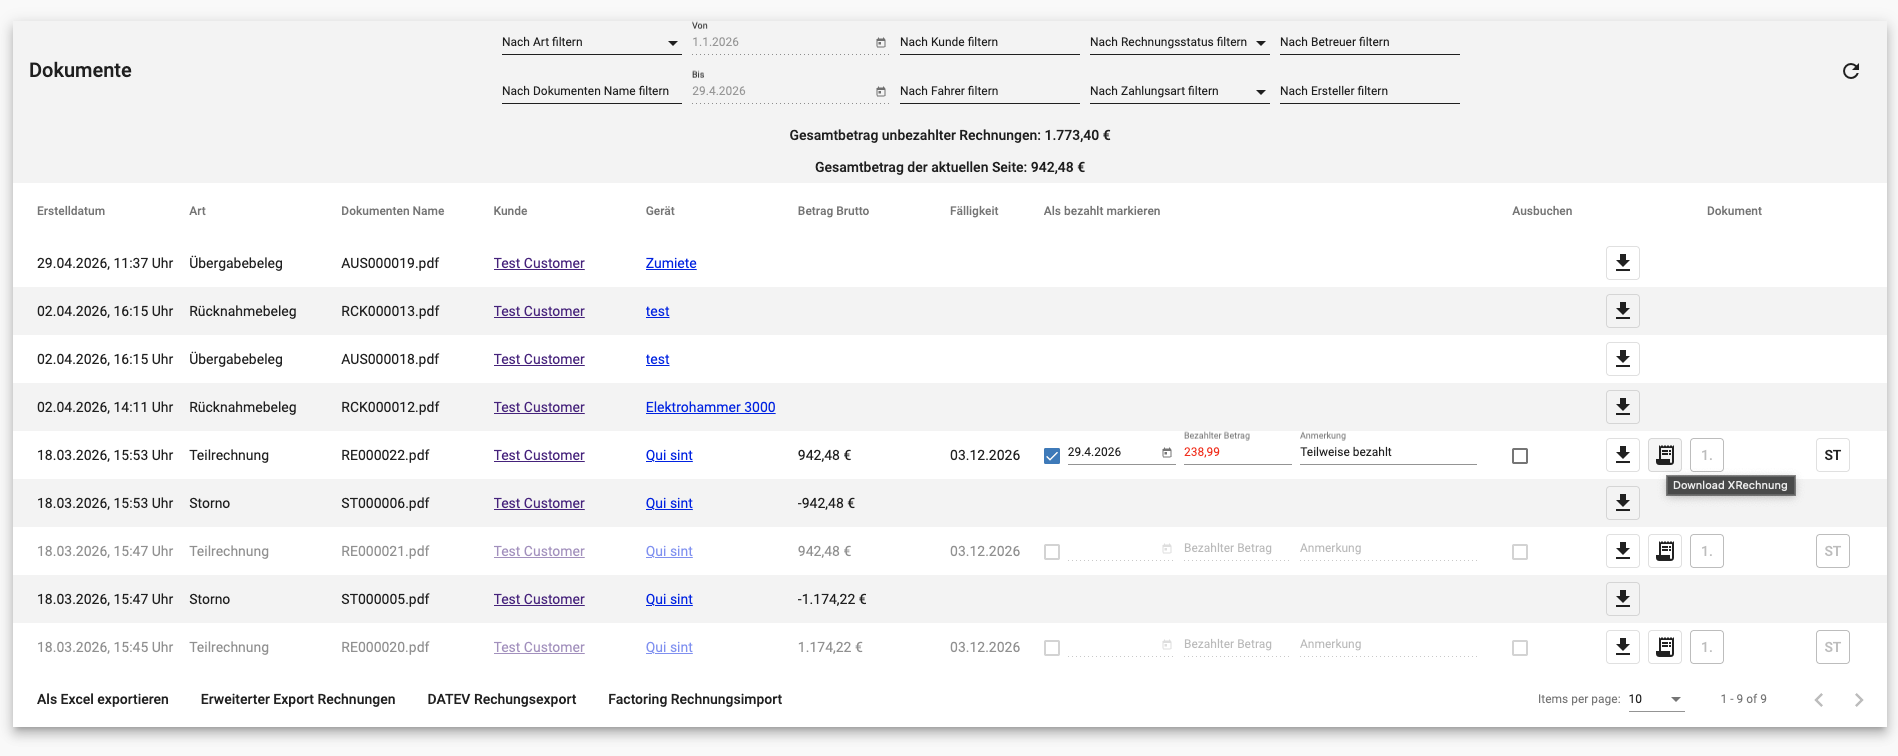Change items per page dropdown
Viewport: 1898px width, 756px height.
click(x=1656, y=699)
